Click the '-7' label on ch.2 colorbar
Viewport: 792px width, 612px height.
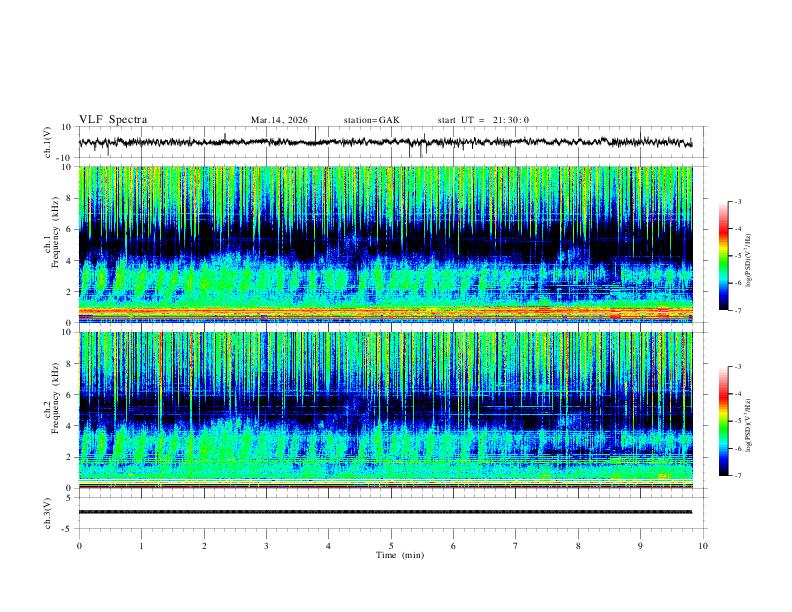click(x=737, y=476)
